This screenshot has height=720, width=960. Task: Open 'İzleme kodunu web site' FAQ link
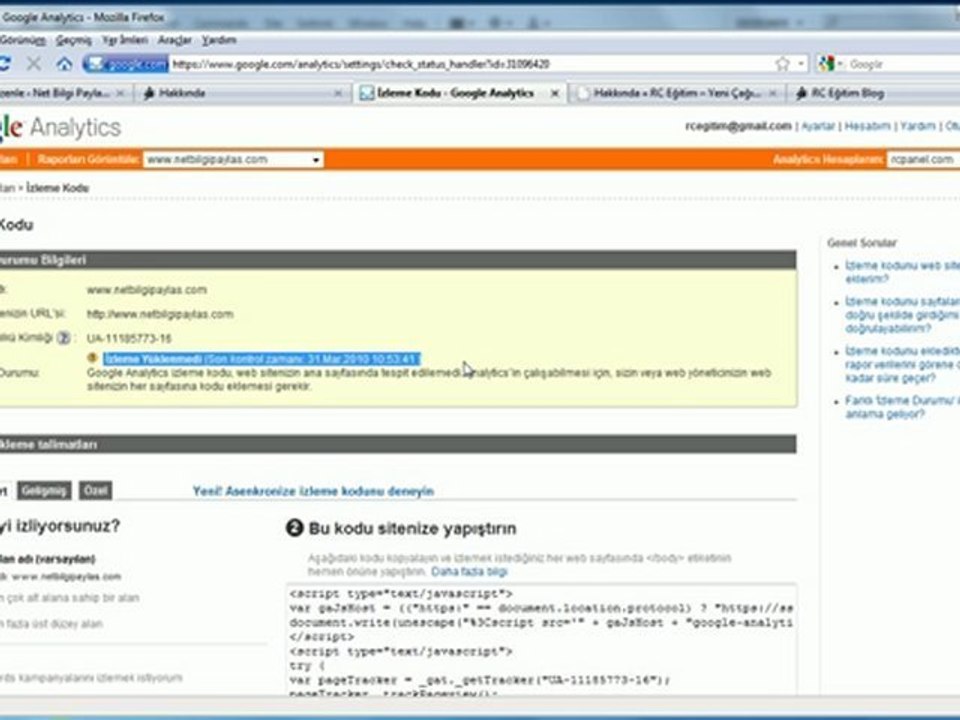coord(902,272)
